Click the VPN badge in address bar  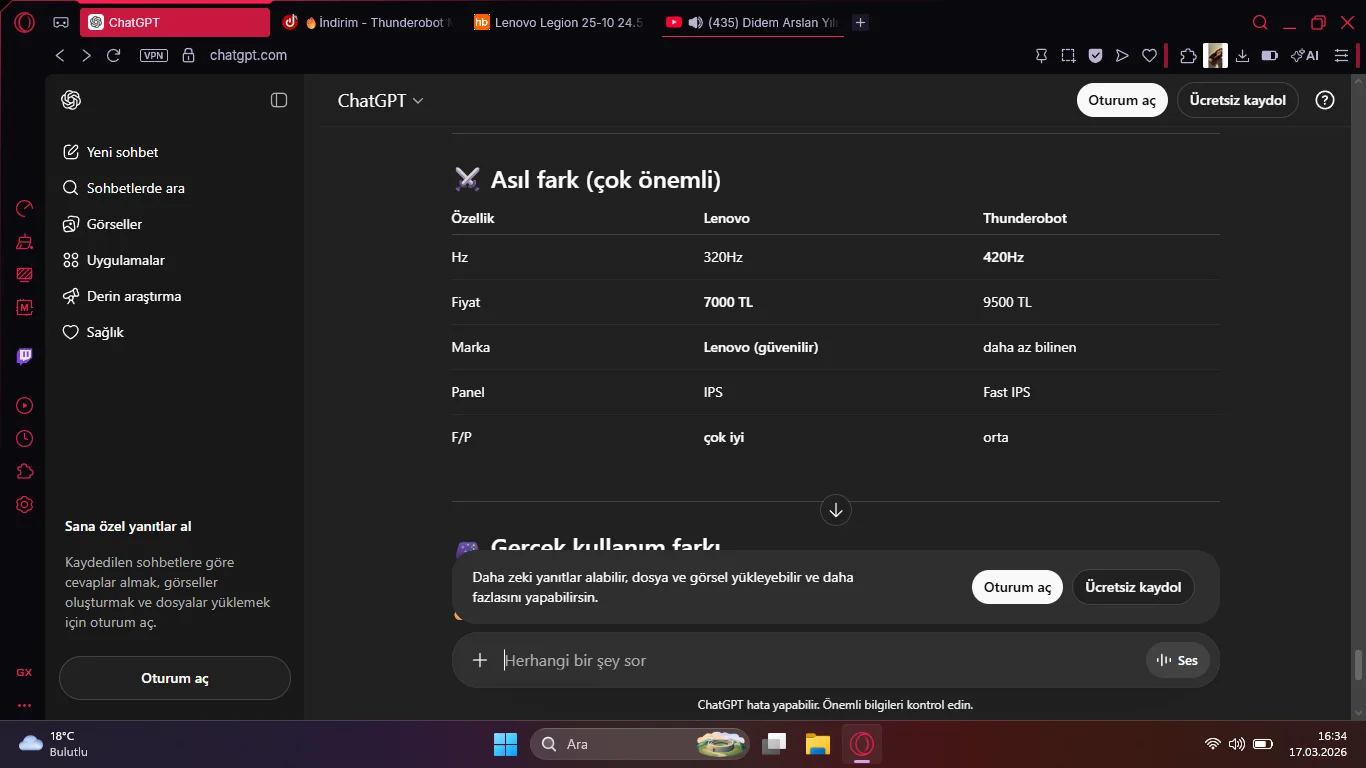154,56
